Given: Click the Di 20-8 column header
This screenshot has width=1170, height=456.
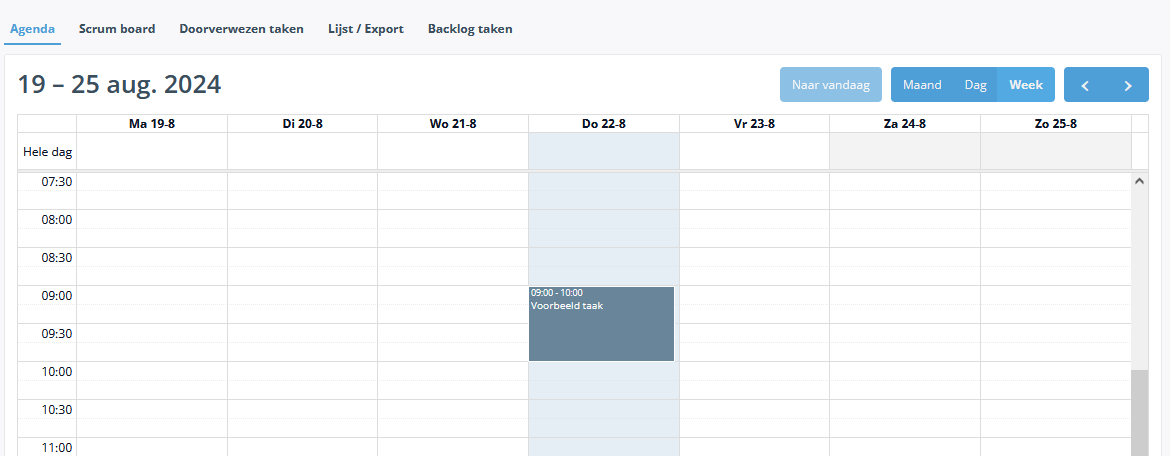Looking at the screenshot, I should pyautogui.click(x=303, y=124).
